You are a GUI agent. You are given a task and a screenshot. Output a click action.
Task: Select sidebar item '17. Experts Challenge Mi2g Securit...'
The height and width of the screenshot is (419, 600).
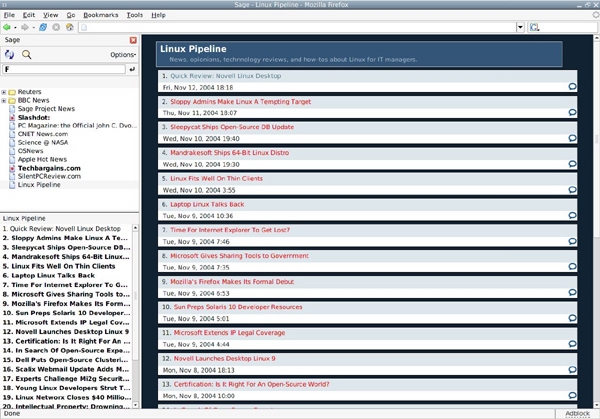point(66,378)
